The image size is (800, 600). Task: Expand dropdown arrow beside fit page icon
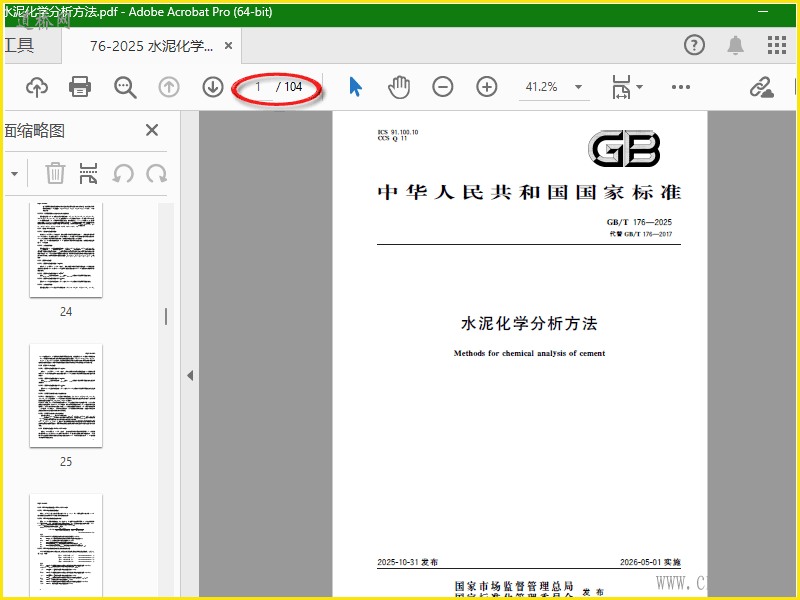click(x=639, y=87)
